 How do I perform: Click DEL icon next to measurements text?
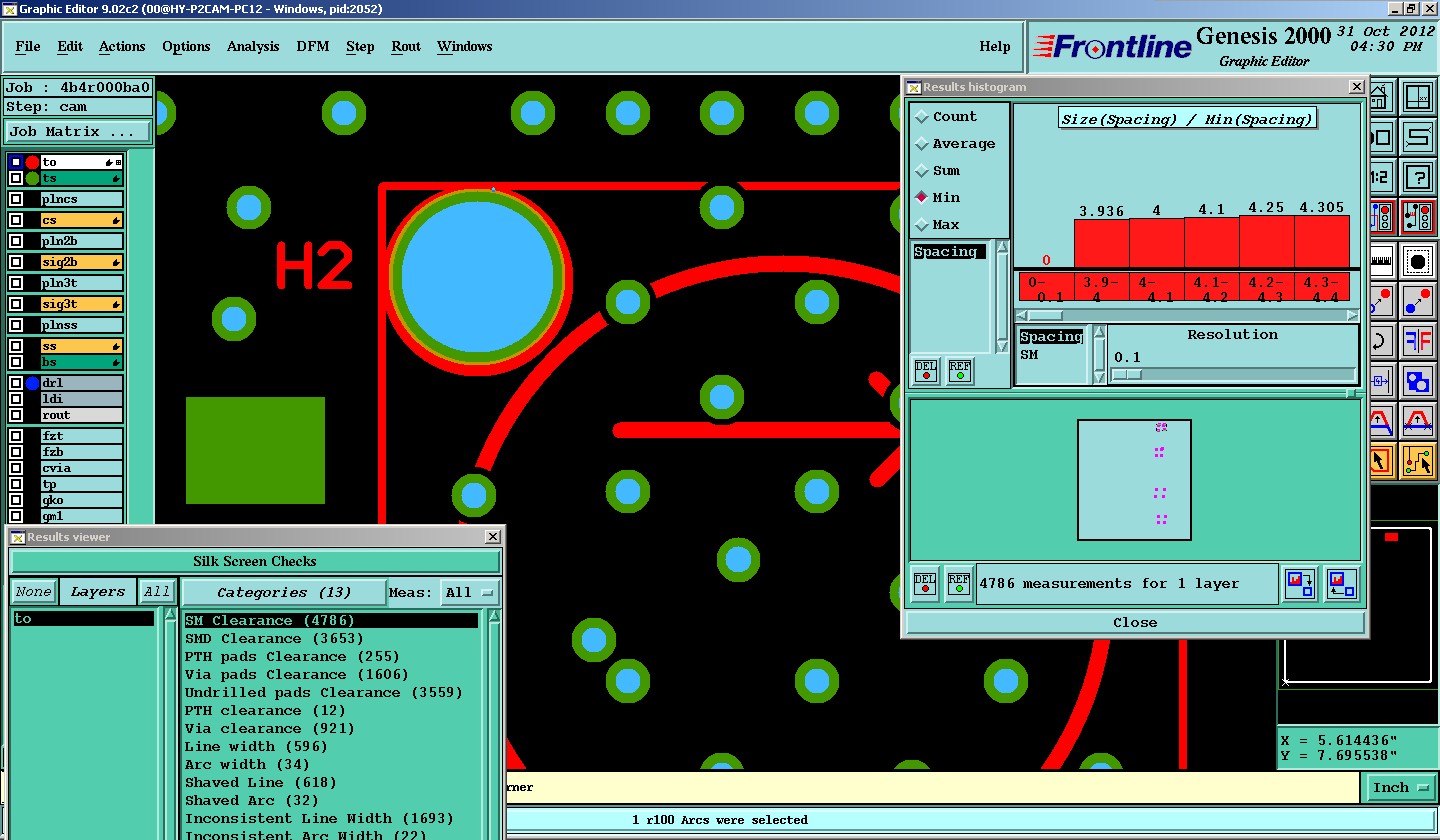click(x=926, y=584)
